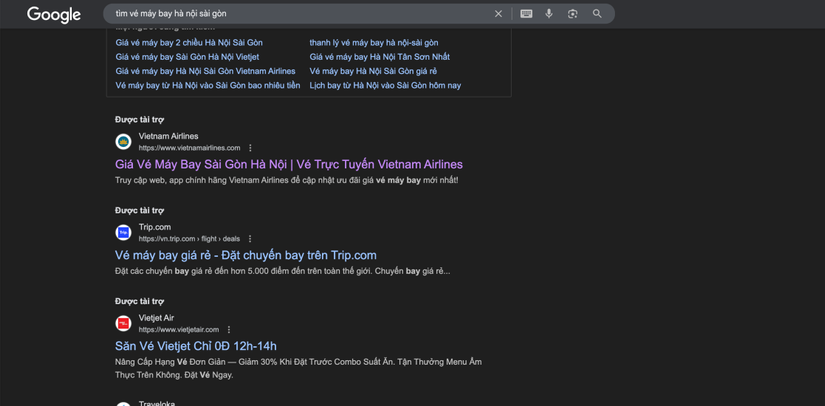The height and width of the screenshot is (406, 825).
Task: Select 'Giá vé máy bay 2 chiều Hà Nội Sài Gòn'
Action: (189, 43)
